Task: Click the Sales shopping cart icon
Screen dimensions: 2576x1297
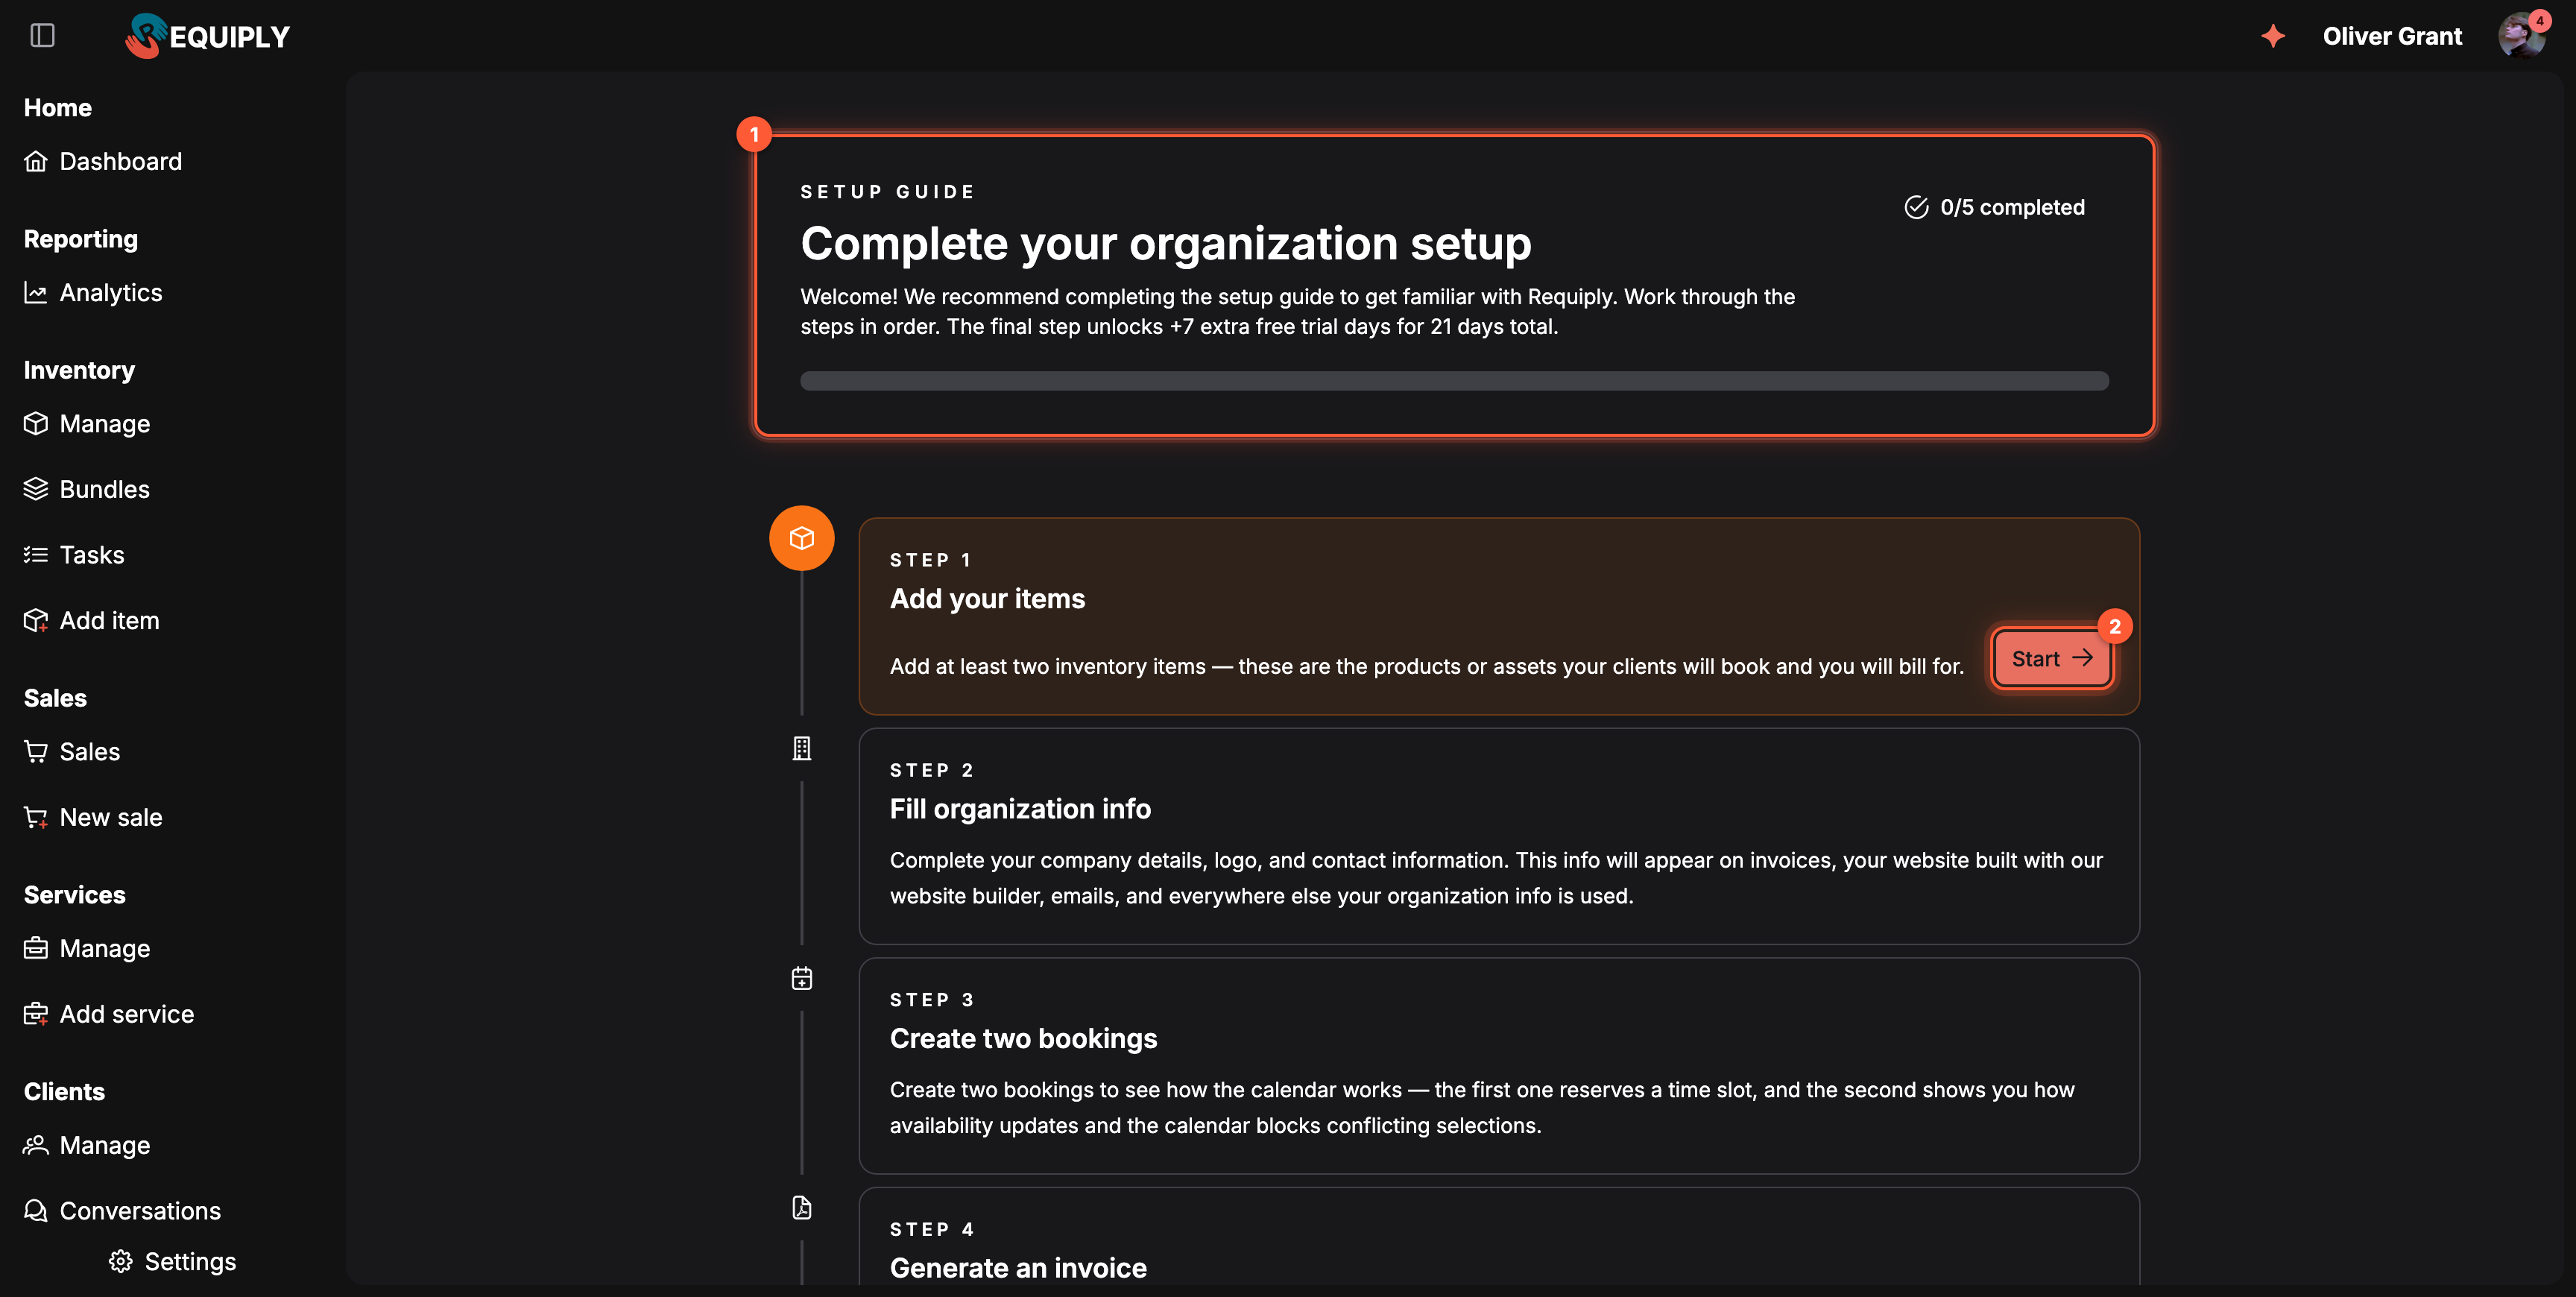Action: (x=36, y=751)
